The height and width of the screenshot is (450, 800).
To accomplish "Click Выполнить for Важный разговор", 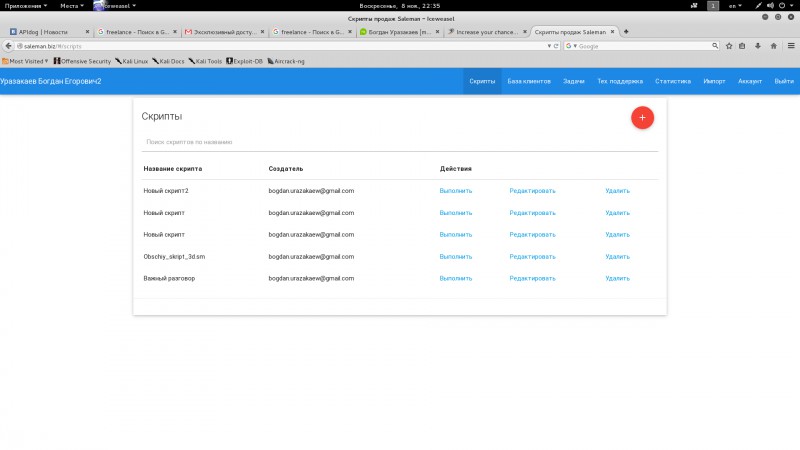I will click(456, 279).
